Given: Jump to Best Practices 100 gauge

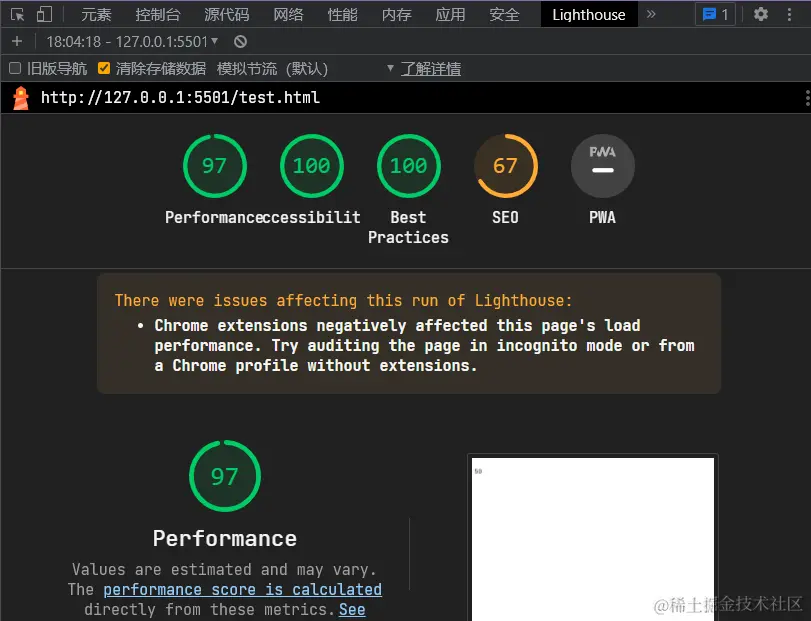Looking at the screenshot, I should click(409, 166).
